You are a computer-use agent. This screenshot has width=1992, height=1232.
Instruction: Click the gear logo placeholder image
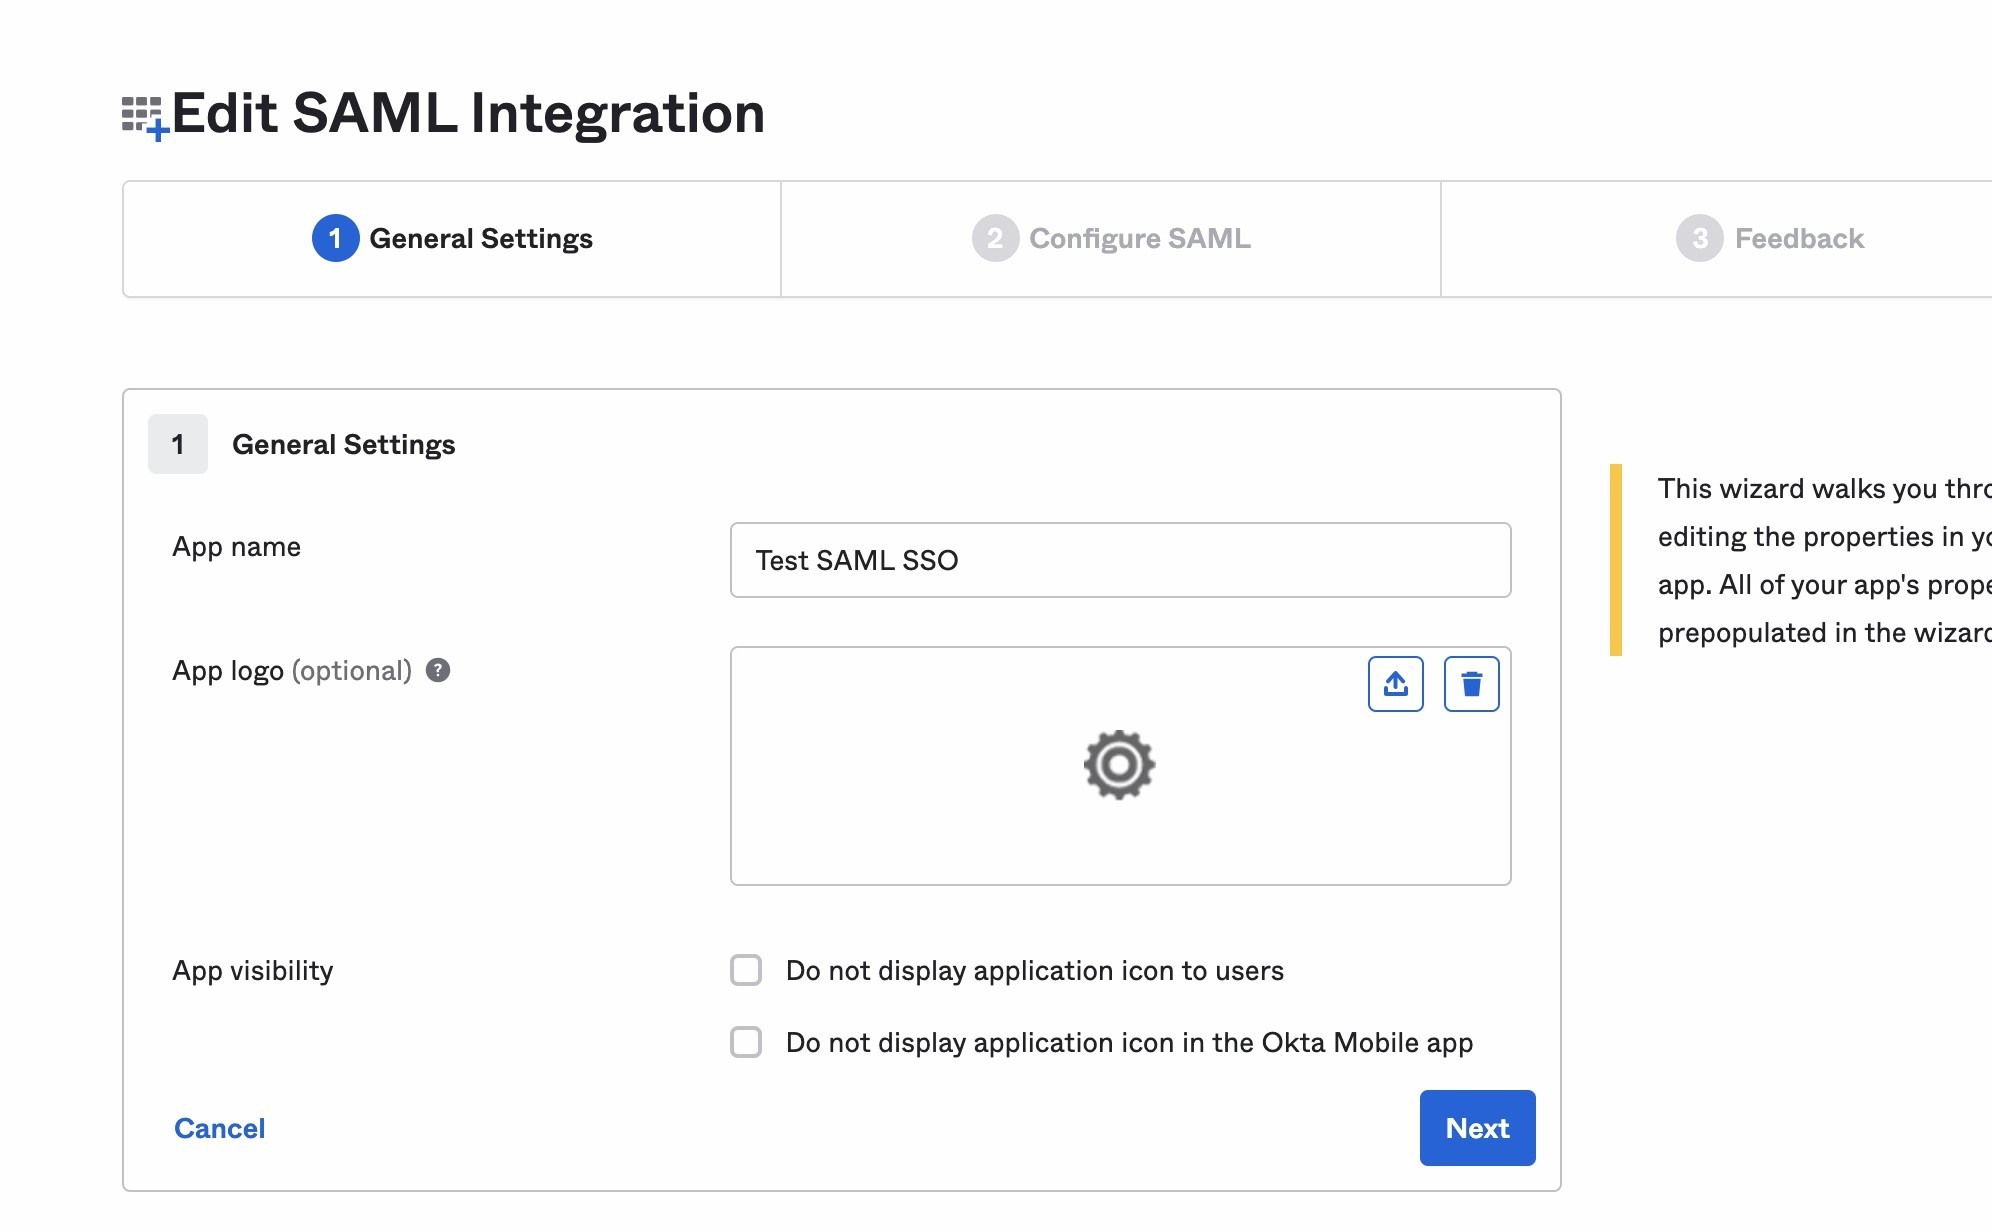tap(1119, 765)
